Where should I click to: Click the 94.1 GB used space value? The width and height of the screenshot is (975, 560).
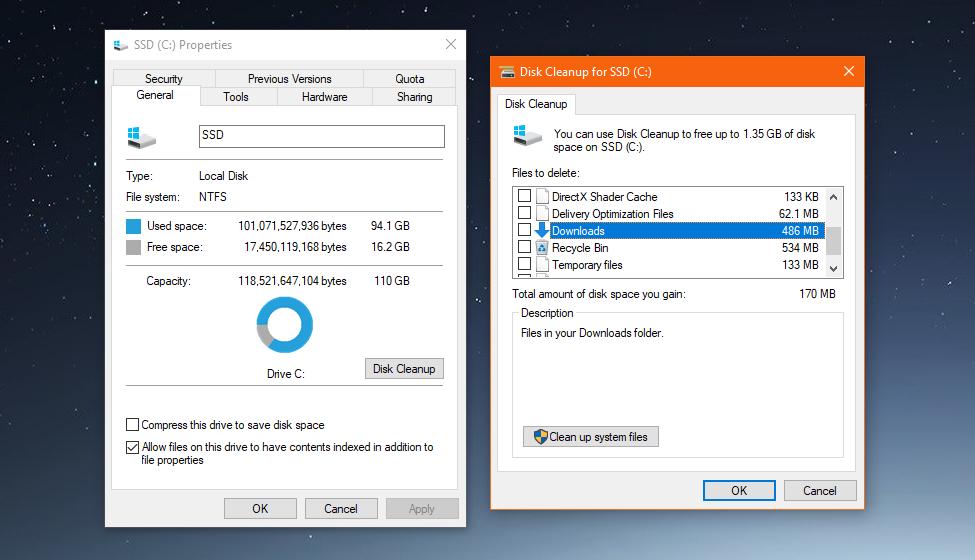(390, 226)
